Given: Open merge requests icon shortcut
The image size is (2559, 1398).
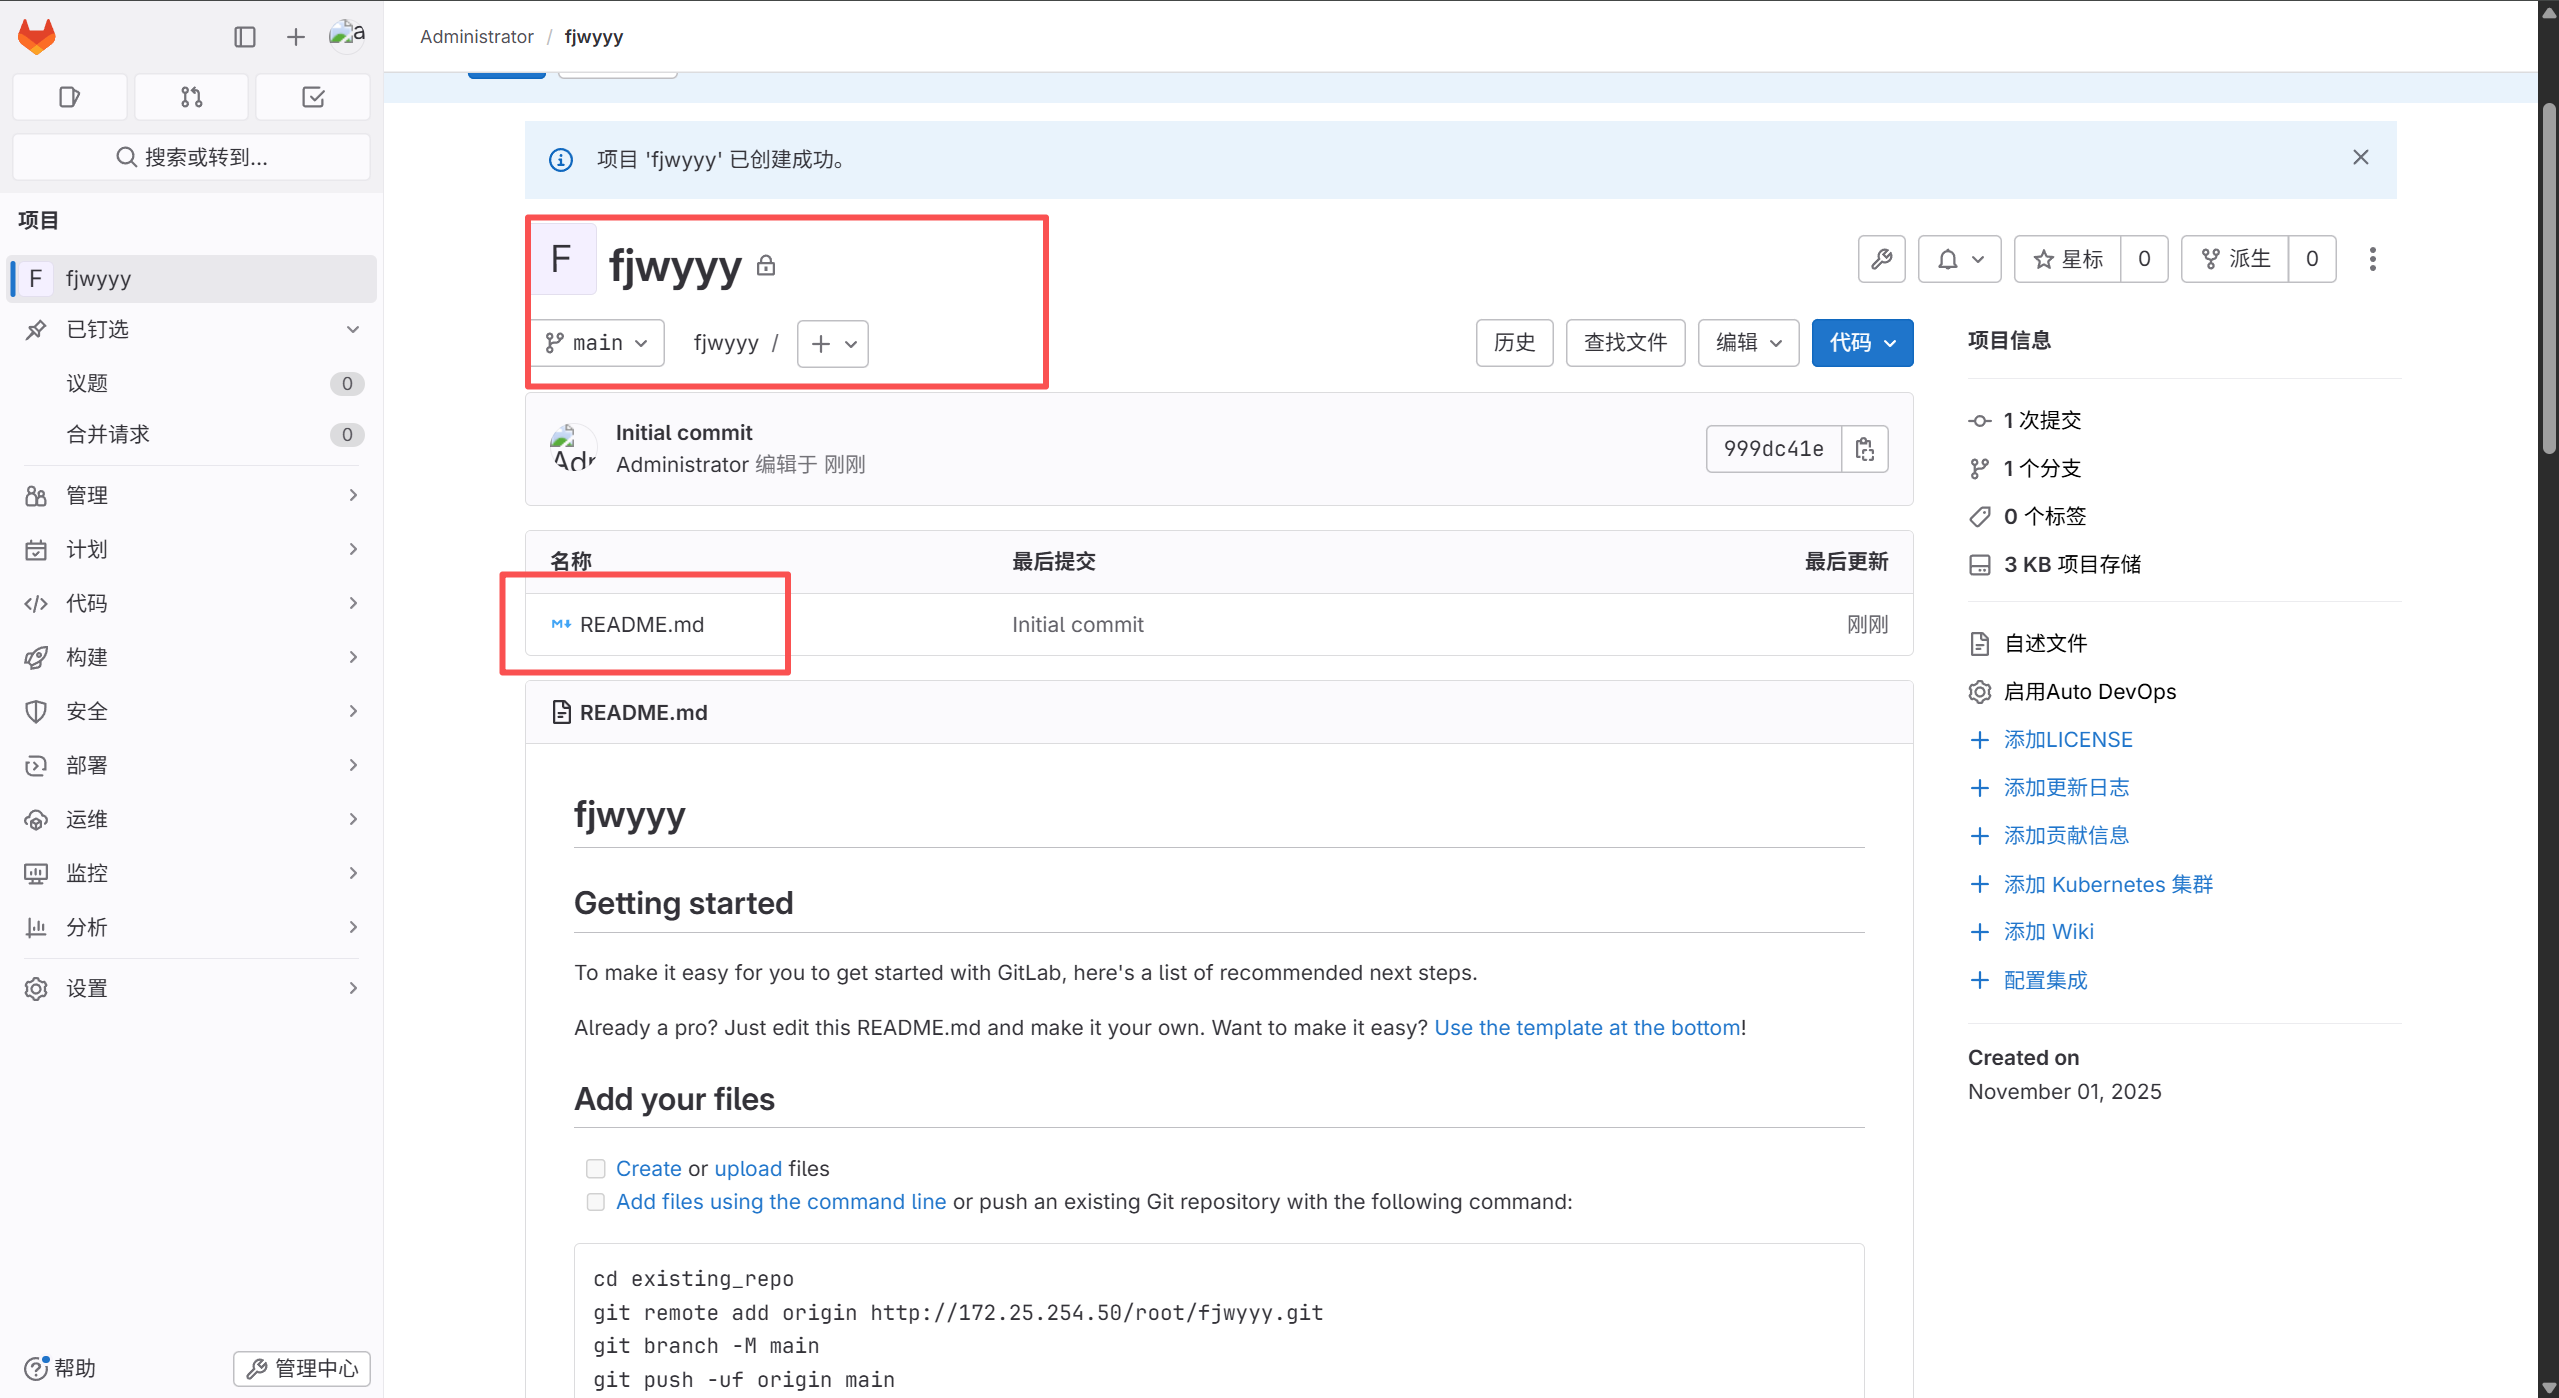Looking at the screenshot, I should (191, 97).
